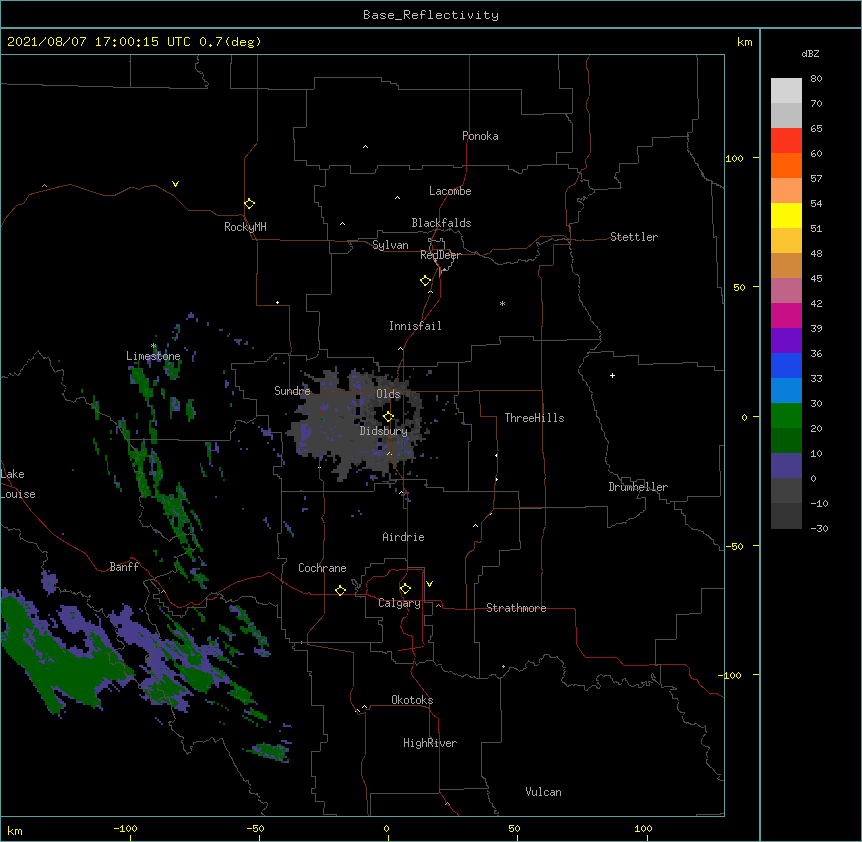Click the Sylvan label
The width and height of the screenshot is (862, 842).
pos(390,245)
